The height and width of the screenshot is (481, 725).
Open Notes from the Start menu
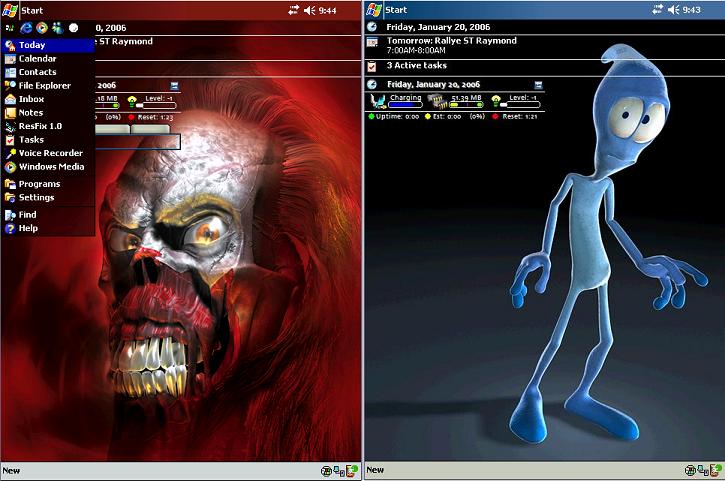(48, 112)
